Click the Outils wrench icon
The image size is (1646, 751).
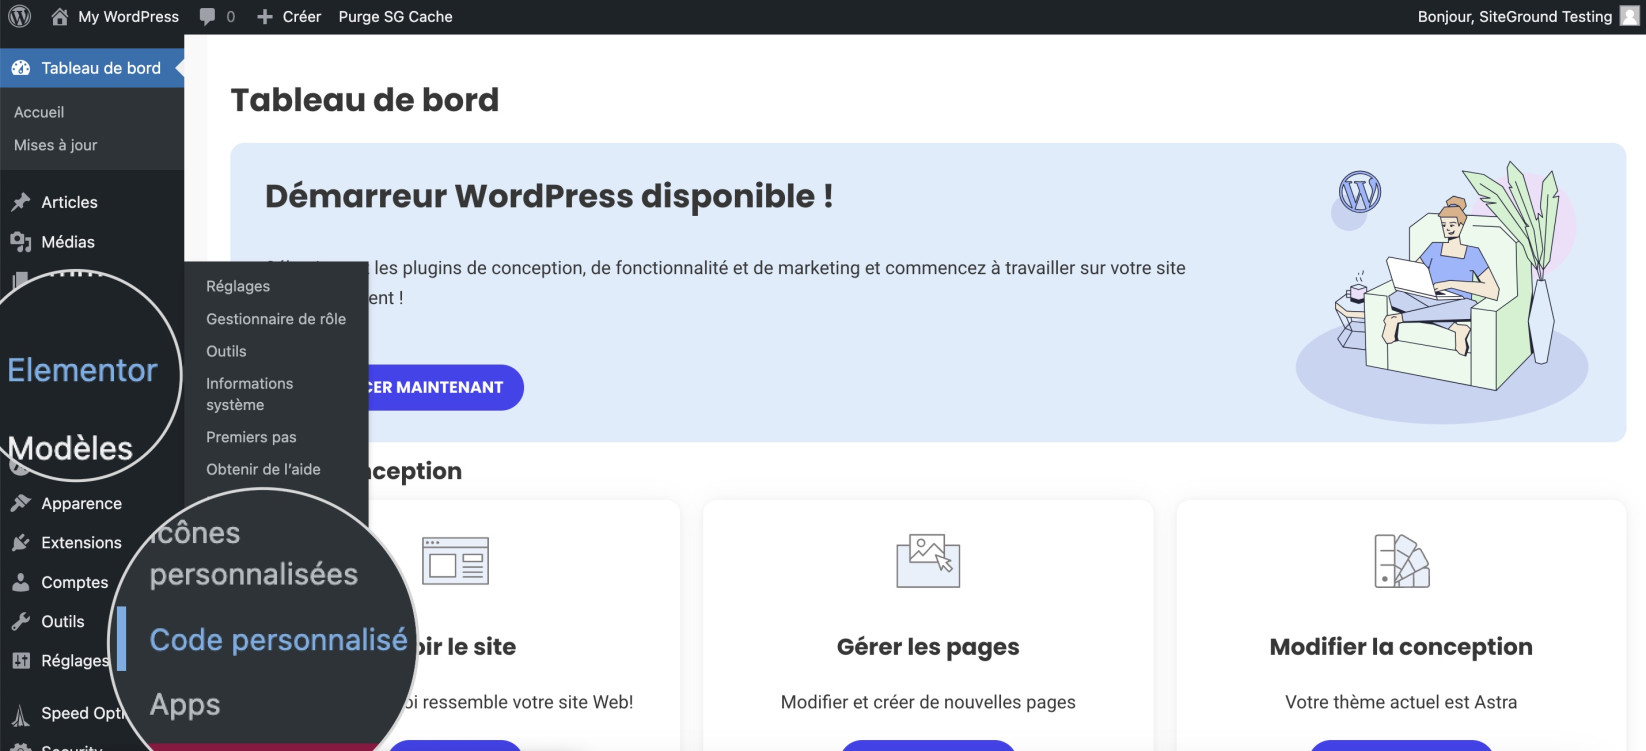pos(21,621)
